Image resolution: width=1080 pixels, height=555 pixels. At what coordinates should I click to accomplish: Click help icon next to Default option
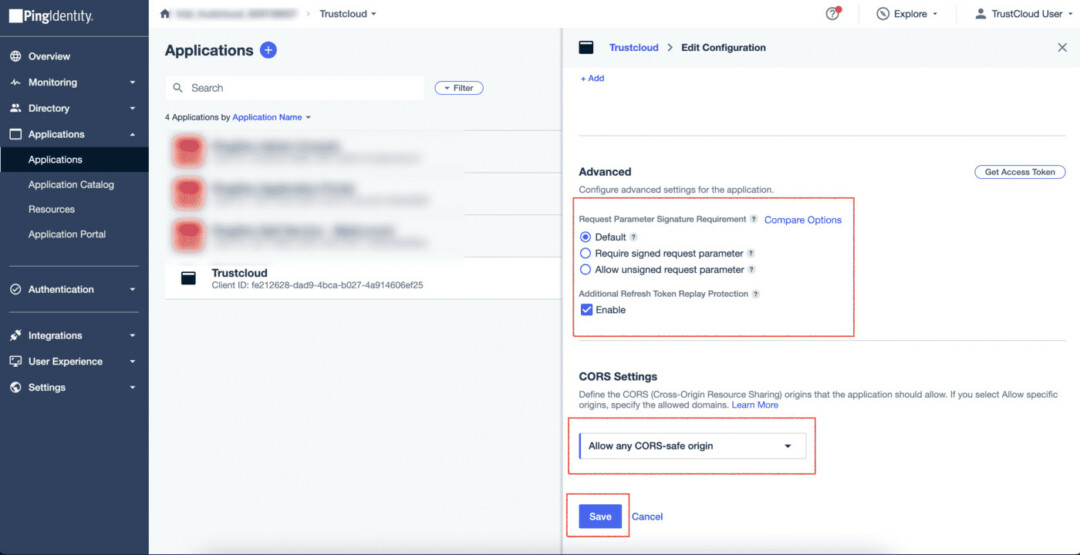tap(634, 237)
